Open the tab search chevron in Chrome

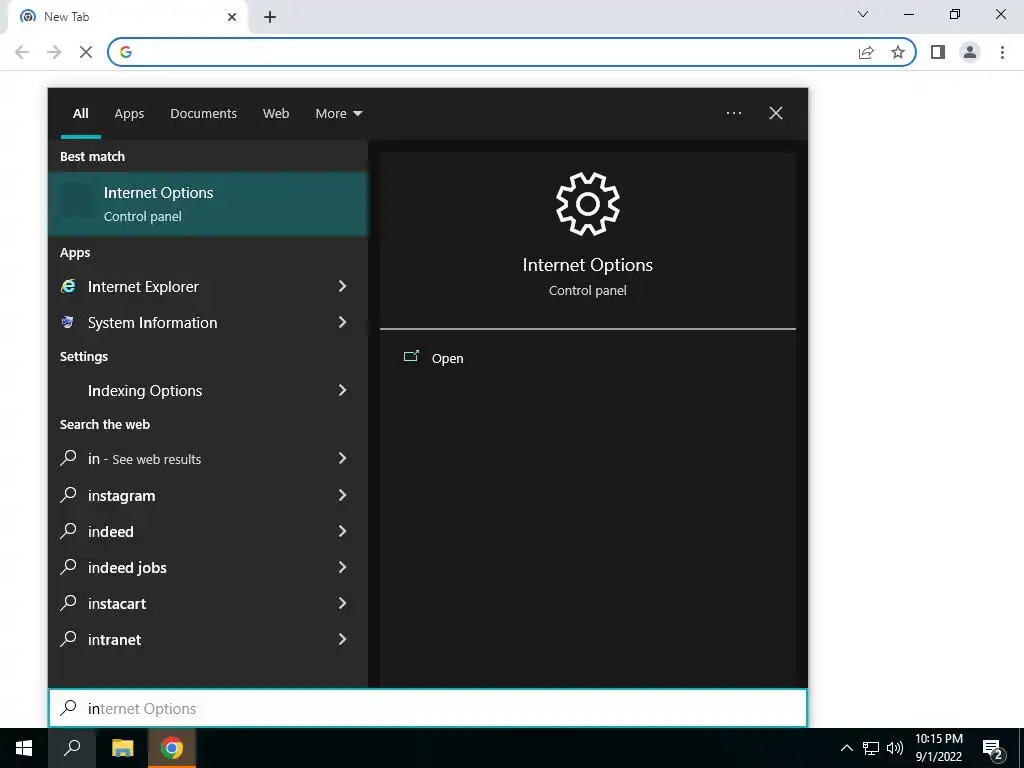(863, 14)
